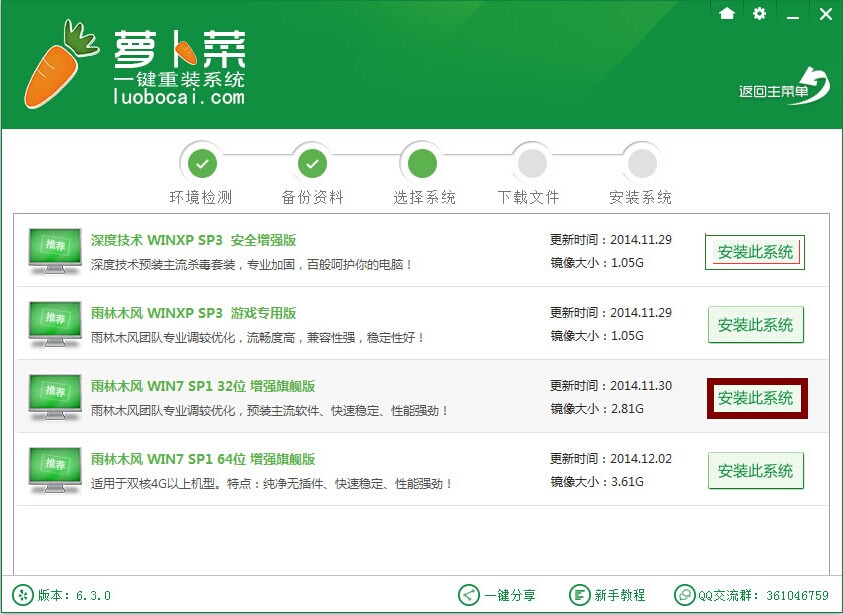Click the version info icon at bottom left
Viewport: 843px width, 615px height.
[22, 595]
